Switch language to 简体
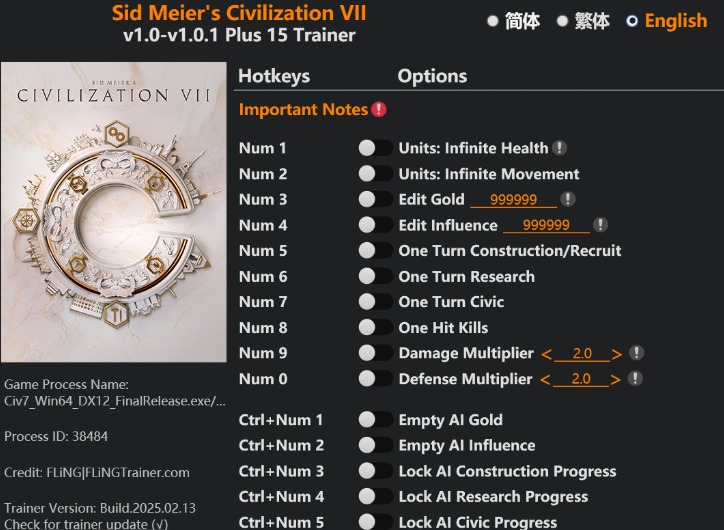Image resolution: width=724 pixels, height=530 pixels. point(493,21)
